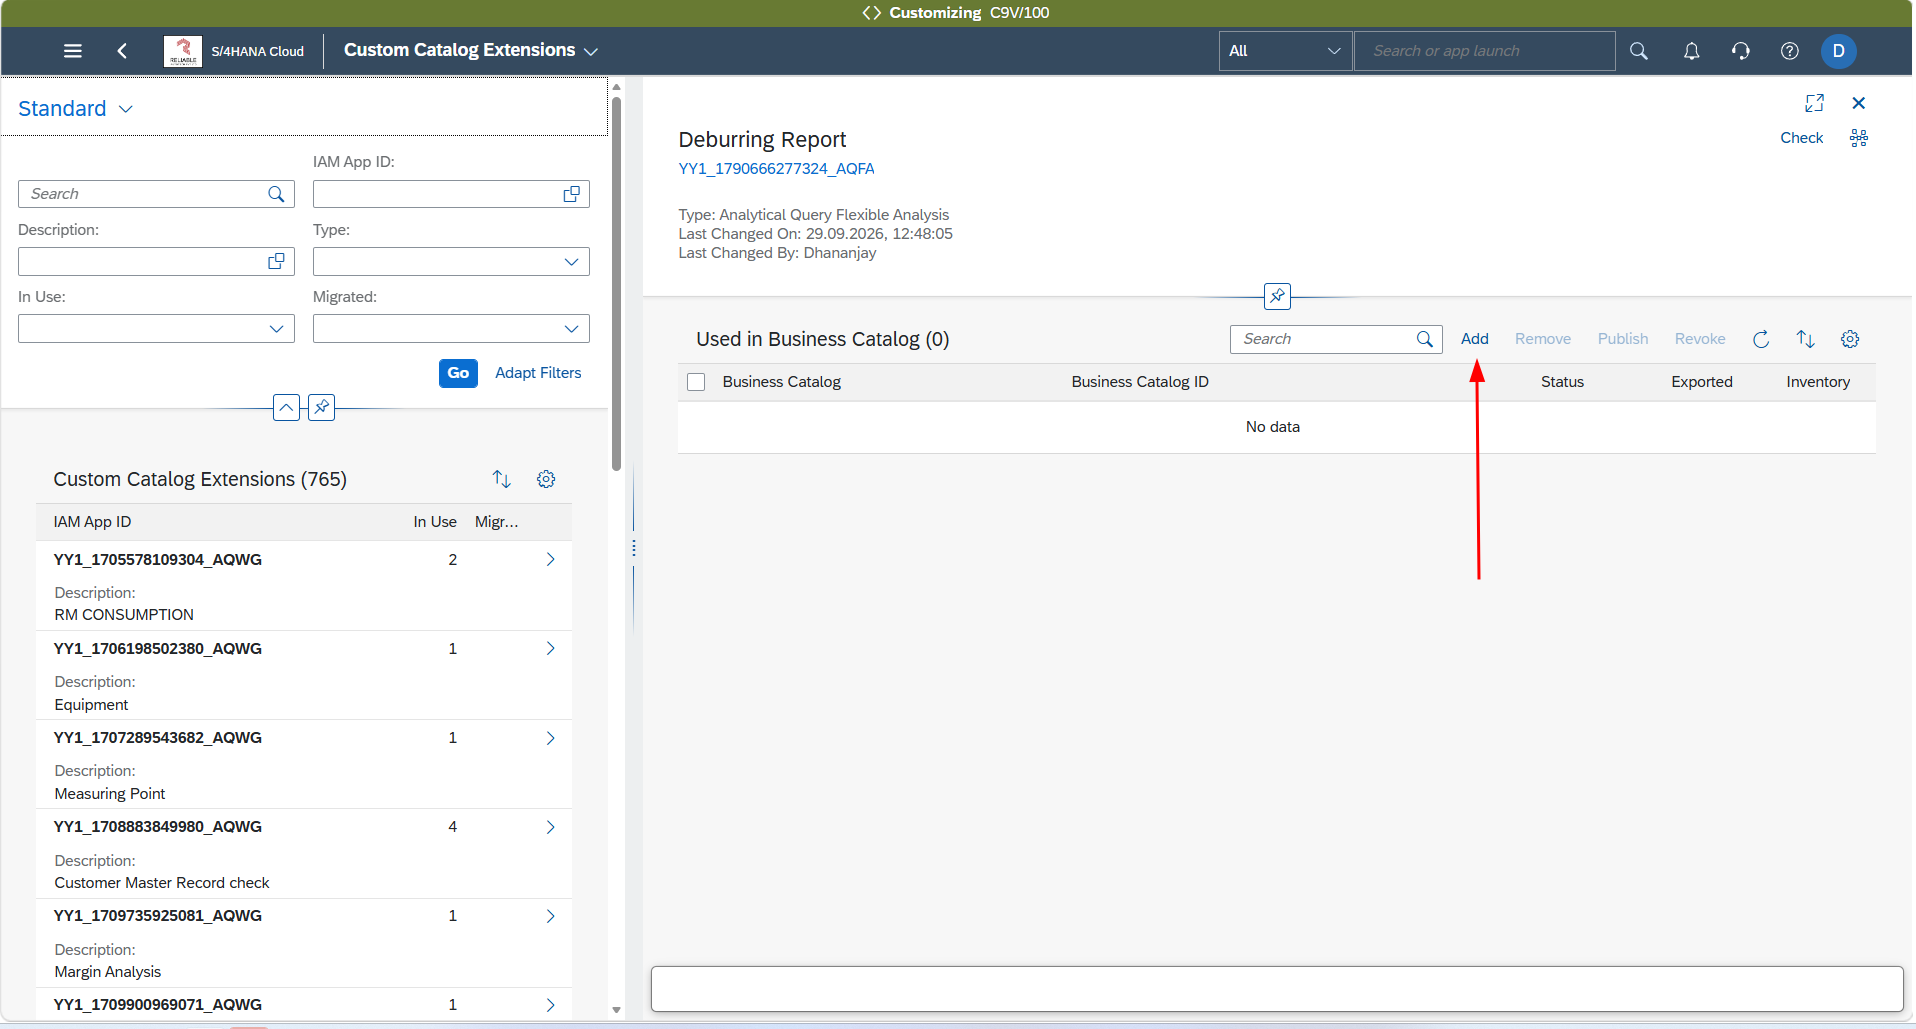Screen dimensions: 1916x1029
Task: Go back with the back arrow
Action: tap(122, 51)
